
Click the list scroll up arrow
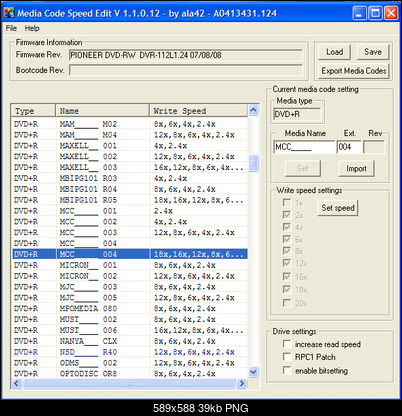(x=253, y=110)
